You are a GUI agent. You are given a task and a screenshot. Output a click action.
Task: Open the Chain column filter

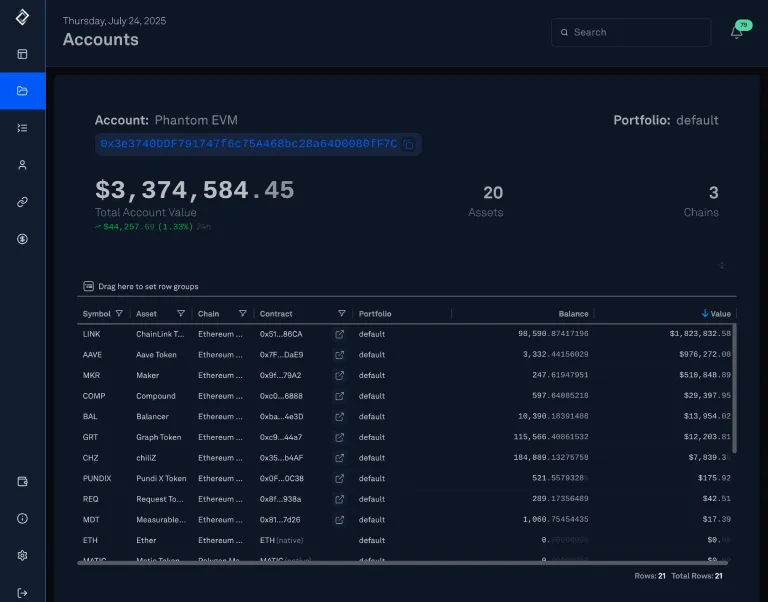tap(242, 313)
